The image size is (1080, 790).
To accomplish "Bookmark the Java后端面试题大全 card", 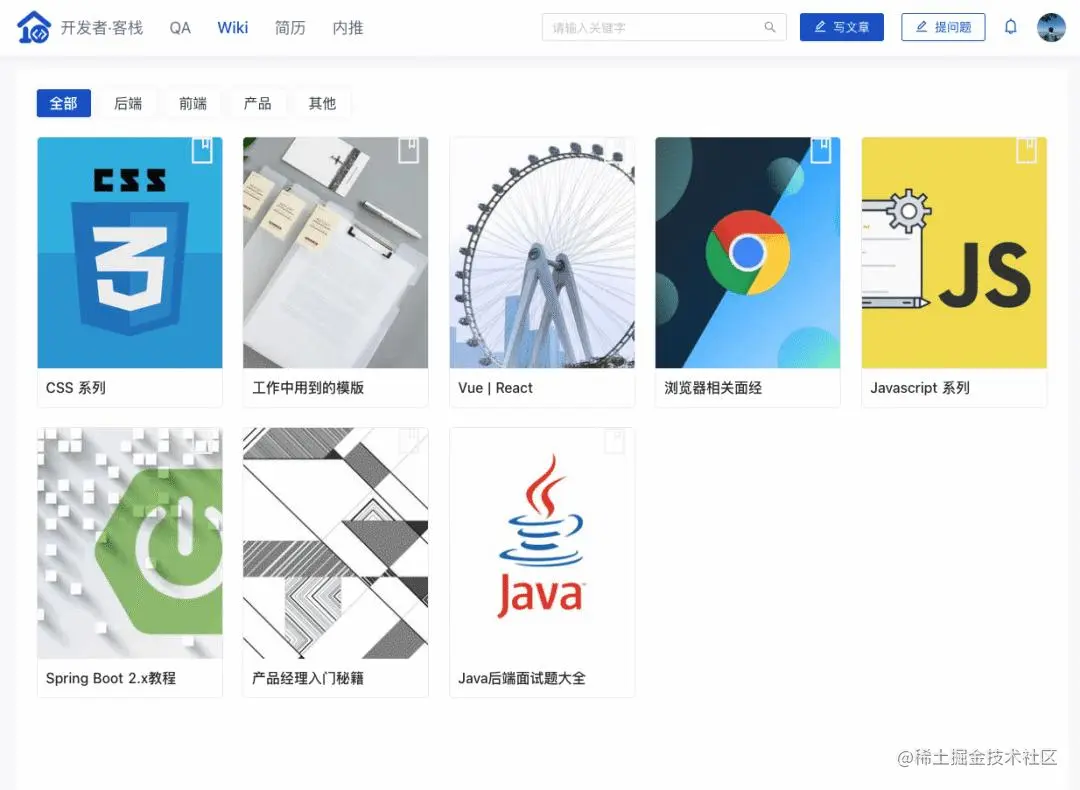I will (614, 441).
